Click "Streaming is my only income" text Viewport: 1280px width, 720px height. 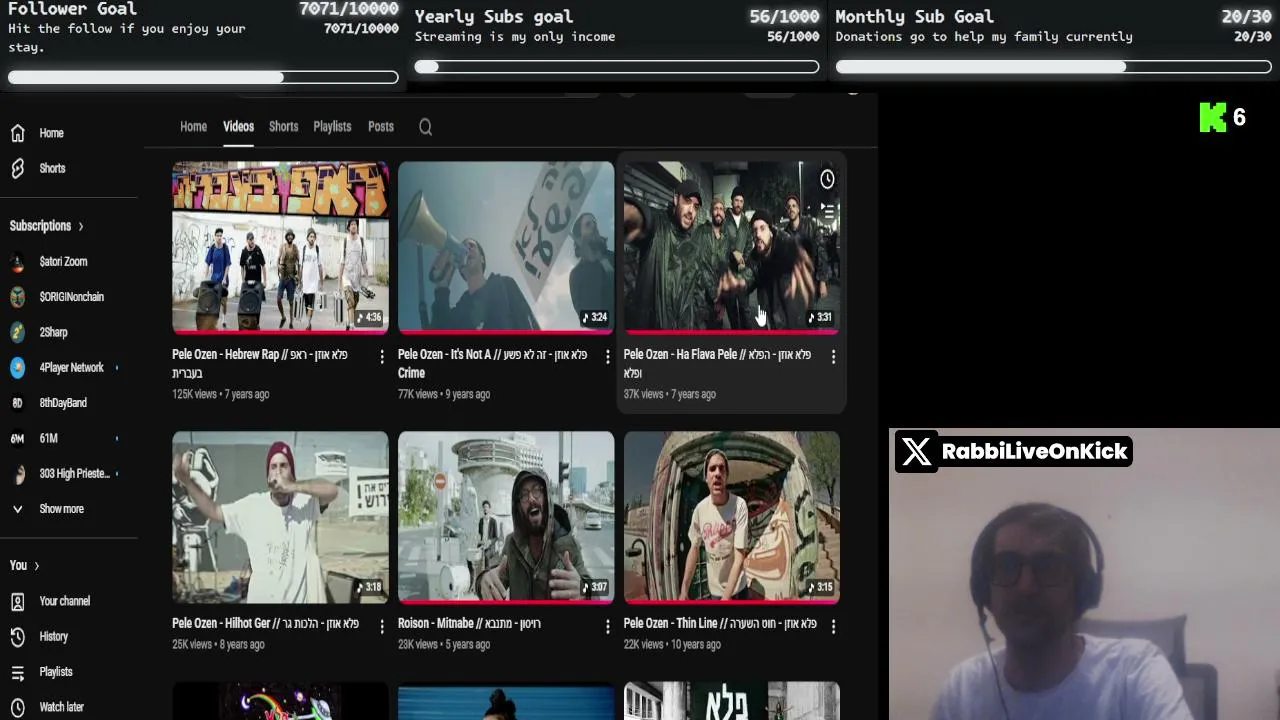[x=515, y=37]
